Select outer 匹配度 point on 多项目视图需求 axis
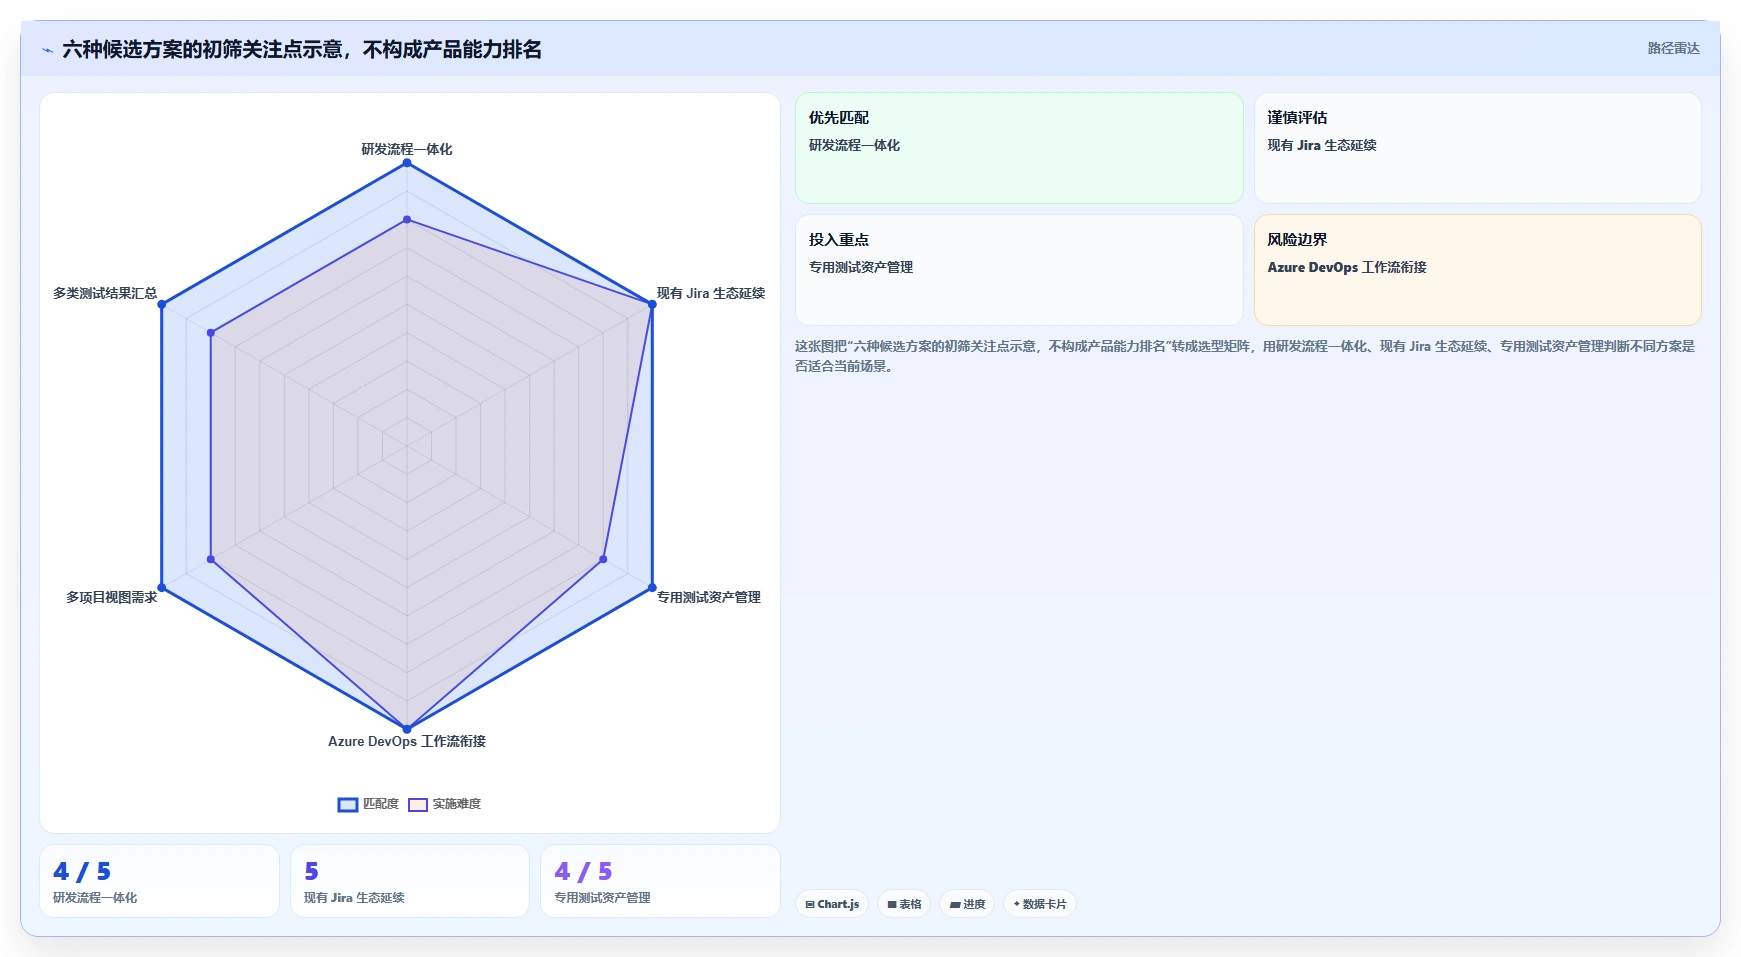 (162, 587)
